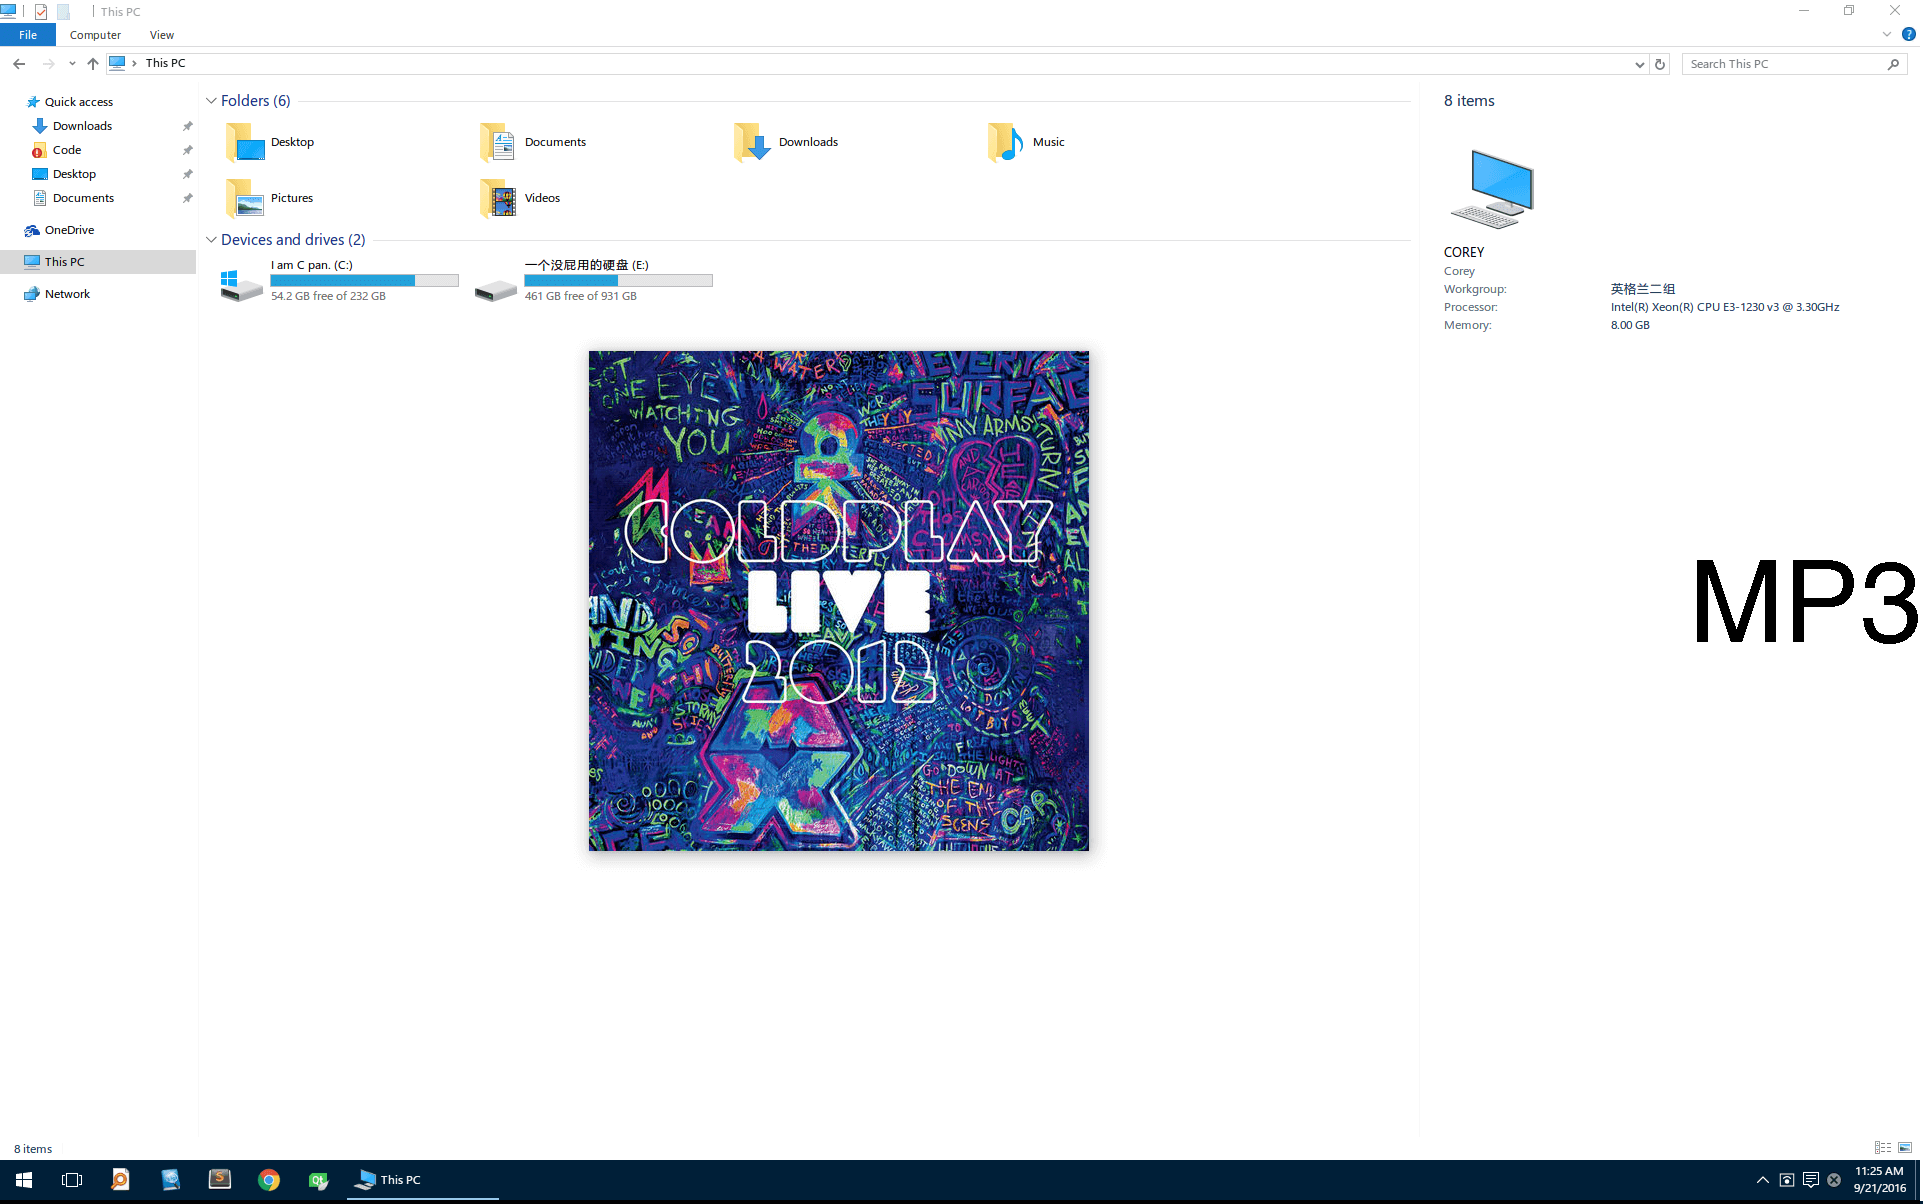Switch to details list view

click(1883, 1148)
